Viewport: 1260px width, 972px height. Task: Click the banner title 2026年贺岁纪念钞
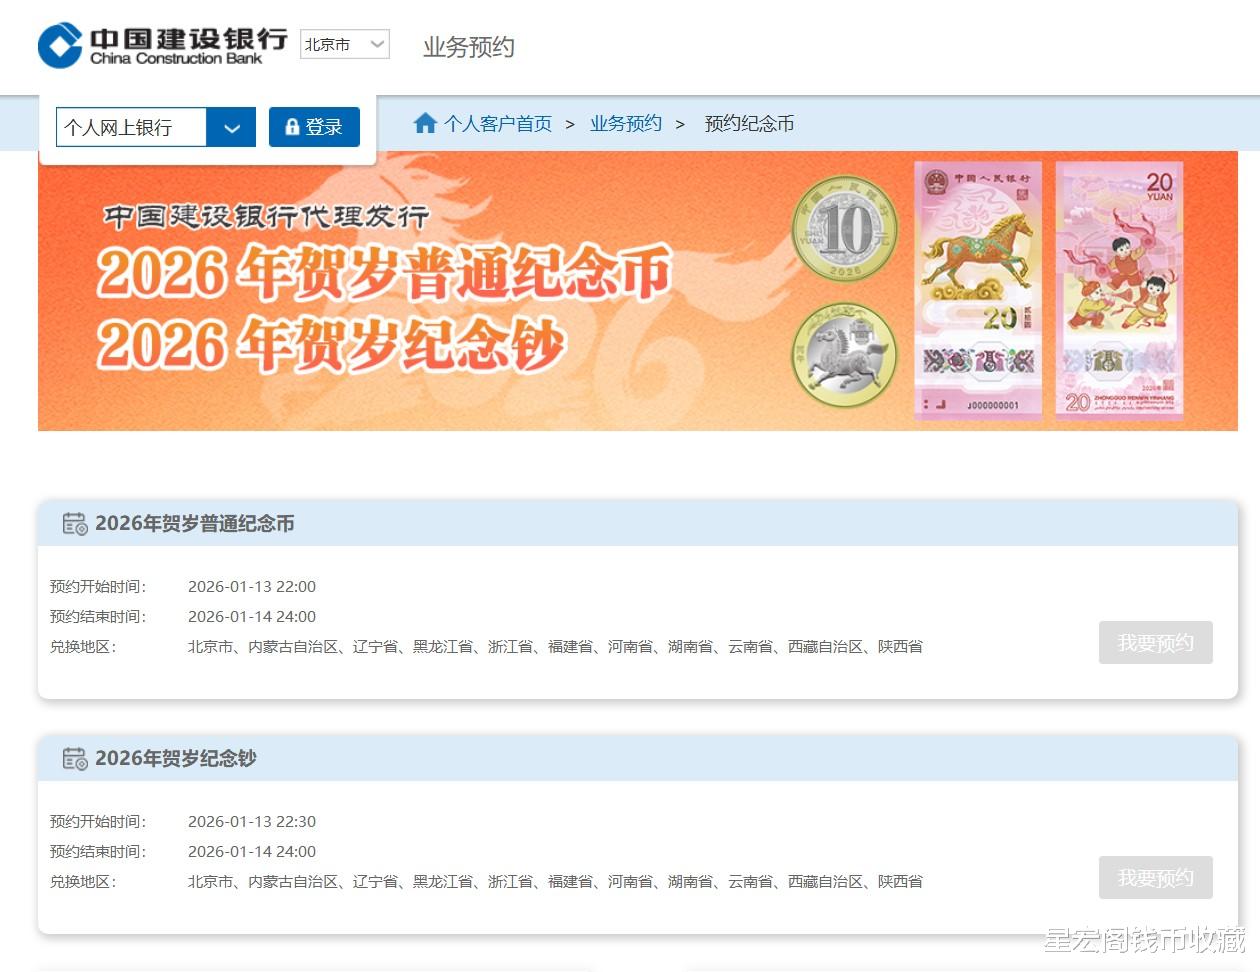tap(331, 345)
